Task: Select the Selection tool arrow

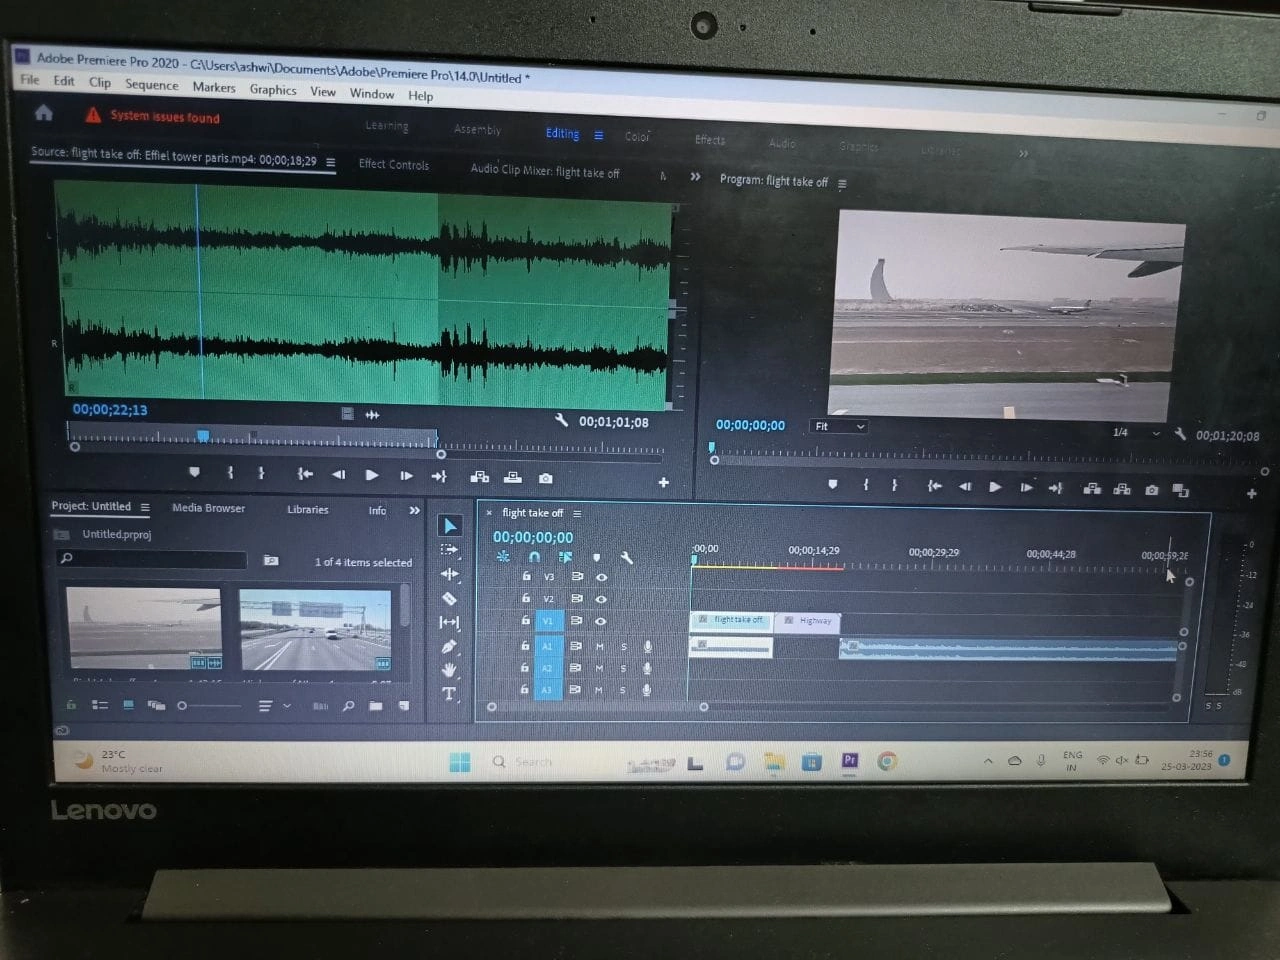Action: (450, 526)
